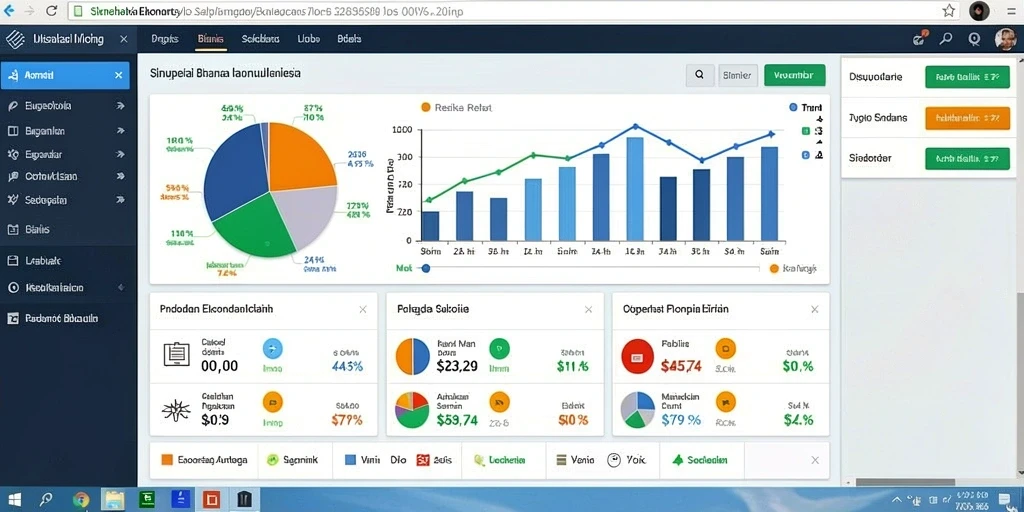Click the green Vrovemtor button
This screenshot has width=1024, height=512.
794,75
